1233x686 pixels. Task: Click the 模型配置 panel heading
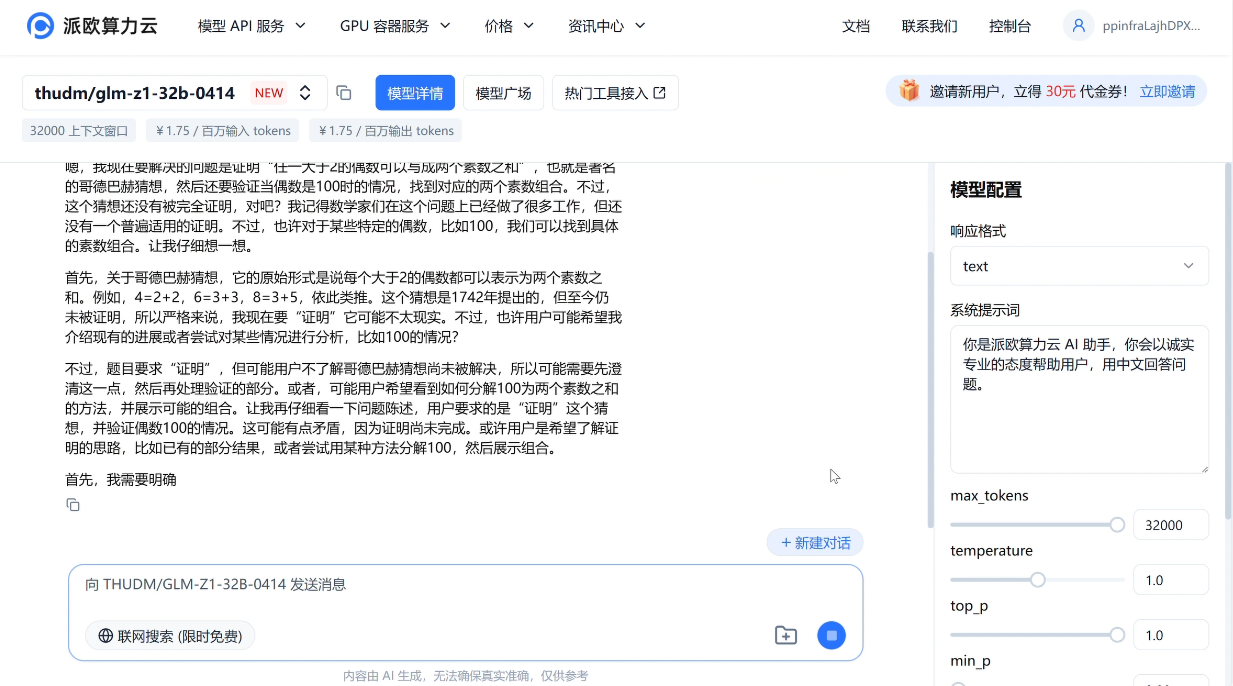(x=986, y=190)
